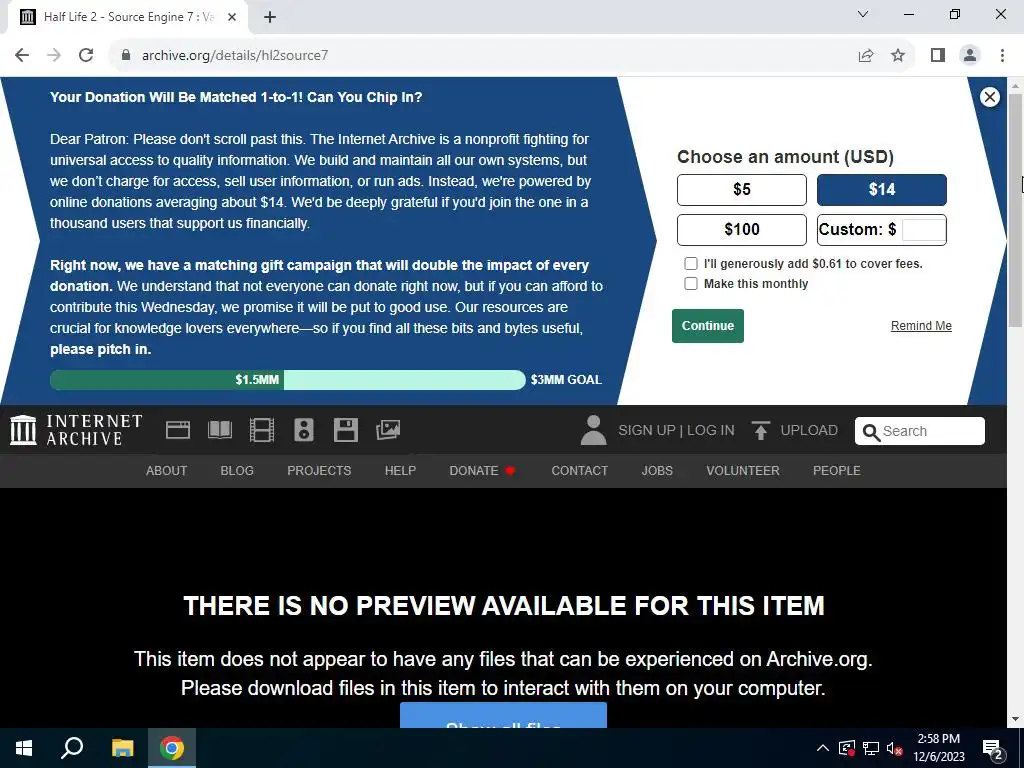Open the Video film icon
Image resolution: width=1024 pixels, height=768 pixels.
pyautogui.click(x=262, y=430)
